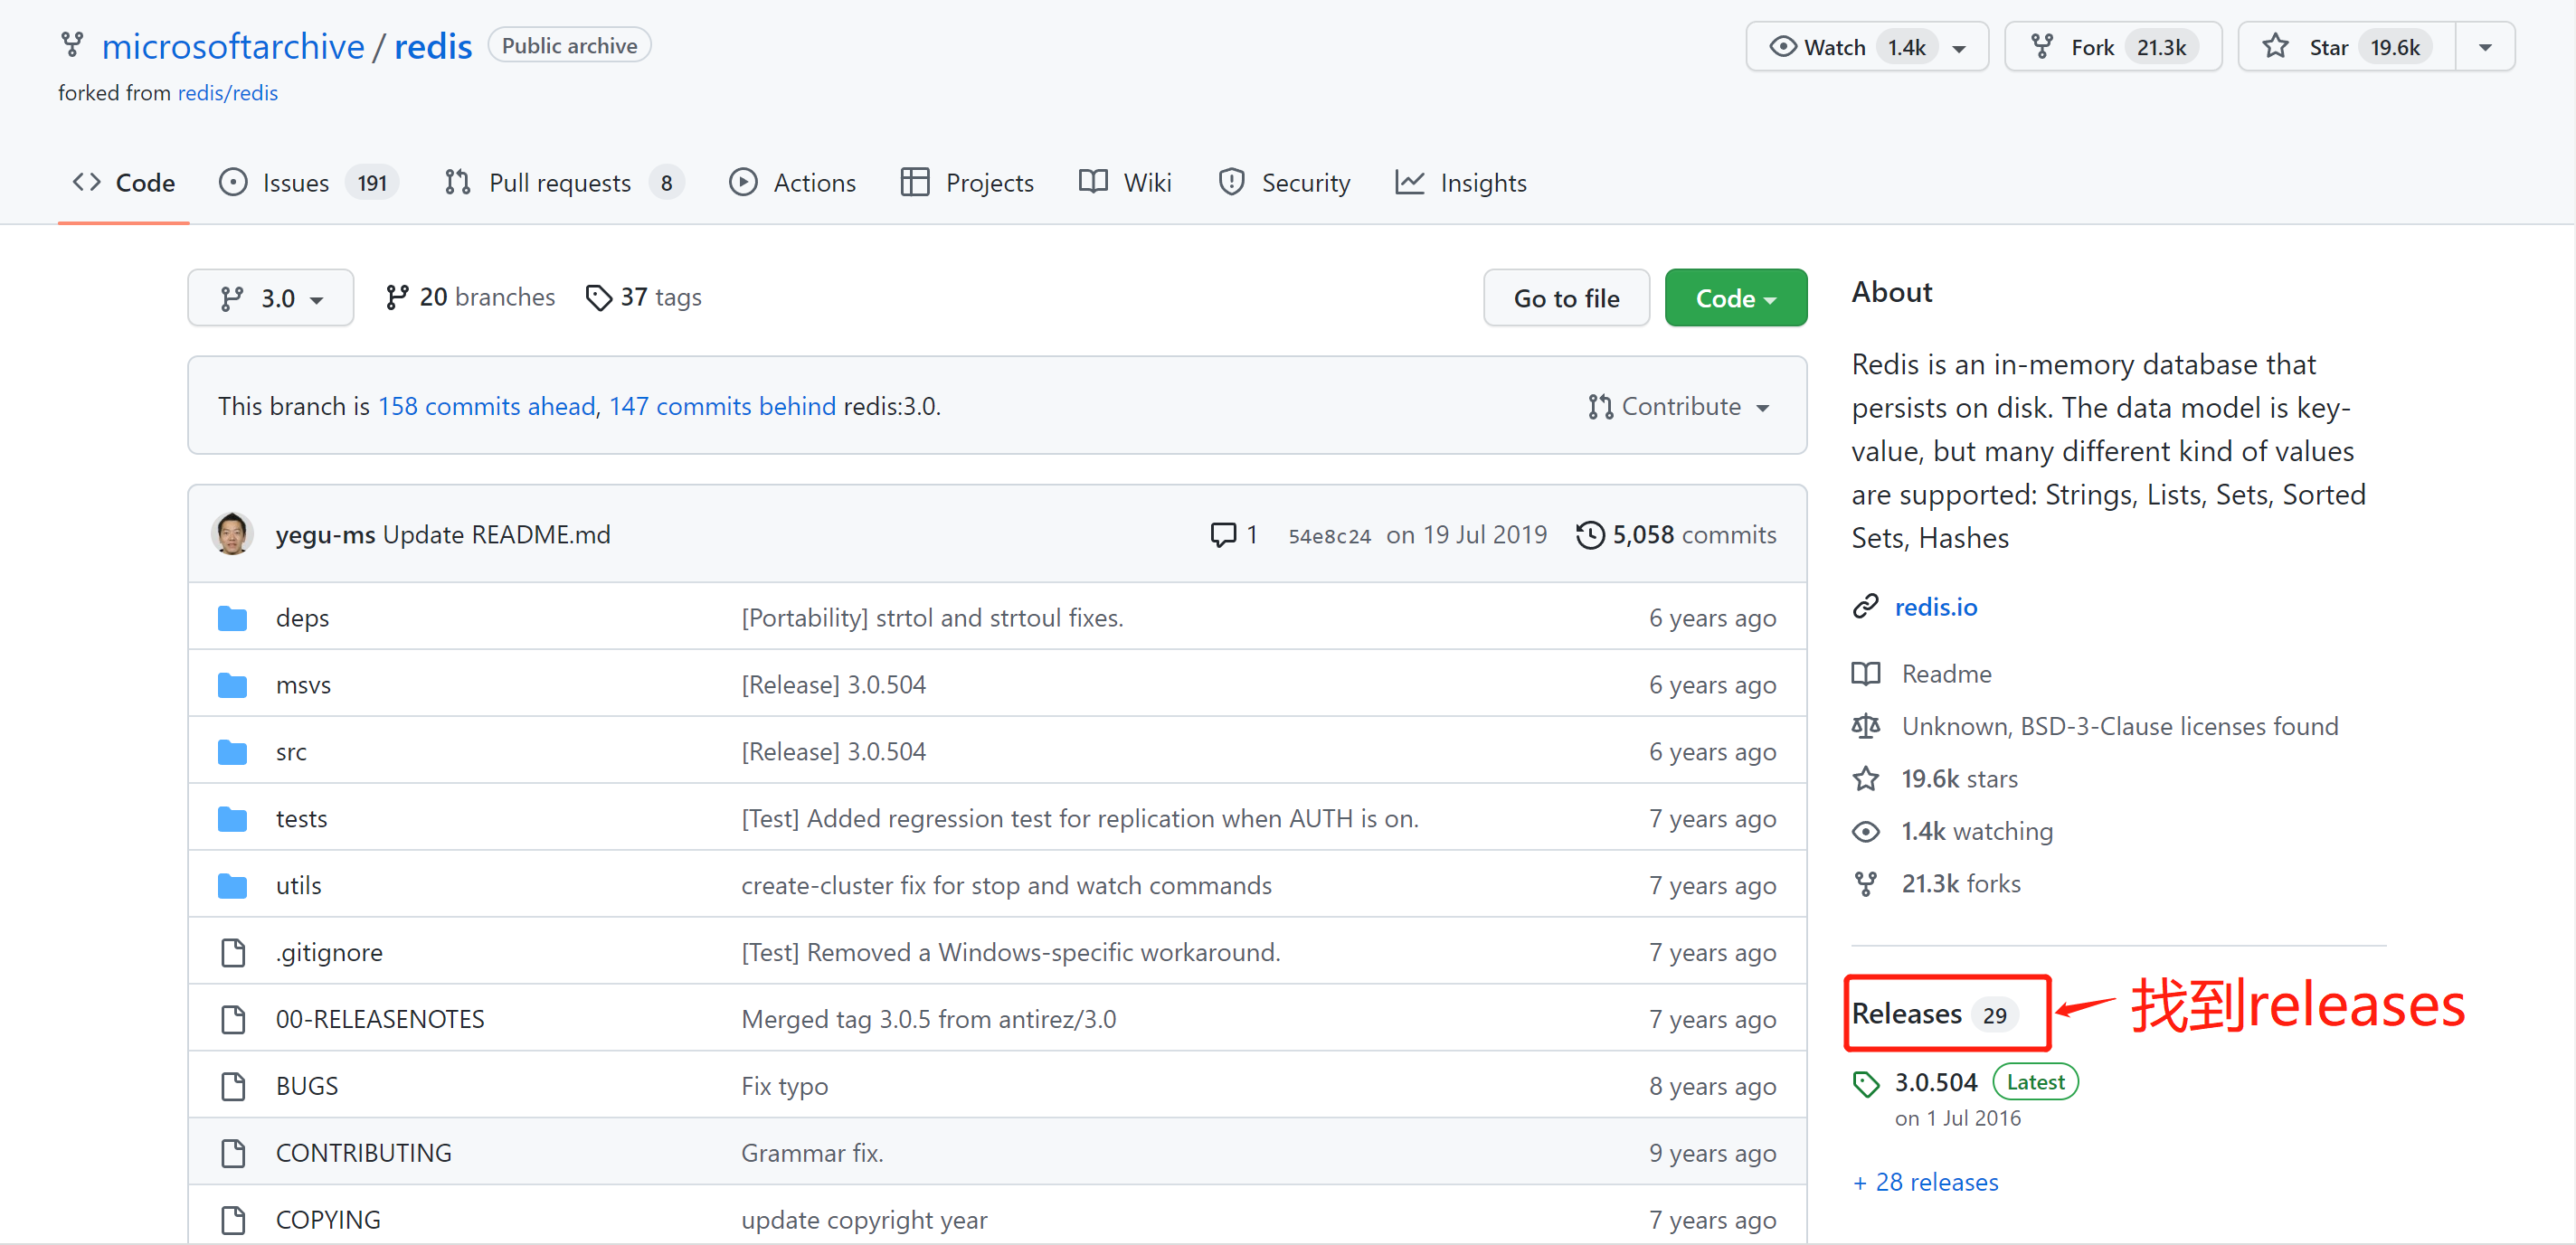The height and width of the screenshot is (1245, 2576).
Task: Click the BUGS file icon
Action: (233, 1087)
